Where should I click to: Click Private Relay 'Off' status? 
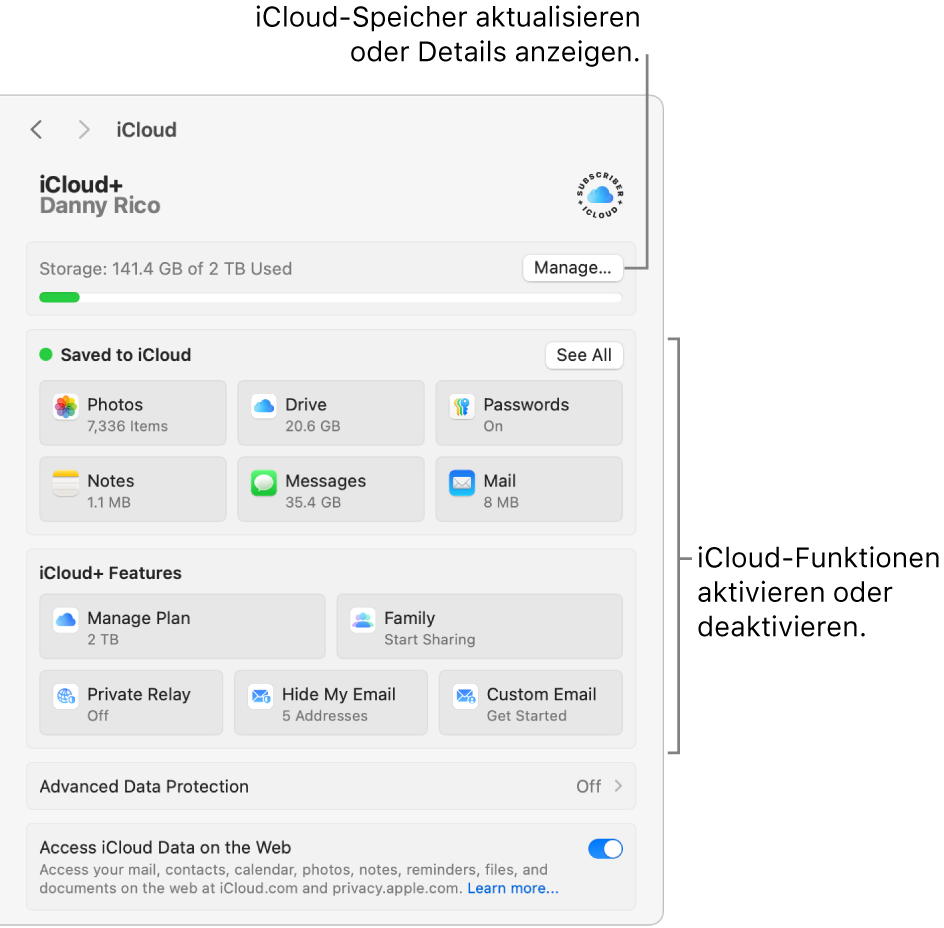tap(98, 716)
